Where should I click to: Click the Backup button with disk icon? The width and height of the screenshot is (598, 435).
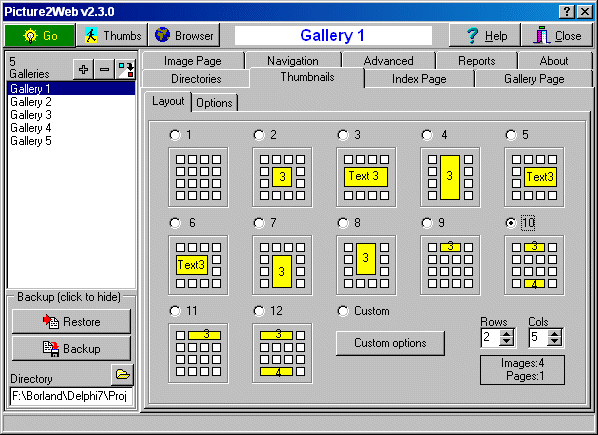[x=71, y=348]
